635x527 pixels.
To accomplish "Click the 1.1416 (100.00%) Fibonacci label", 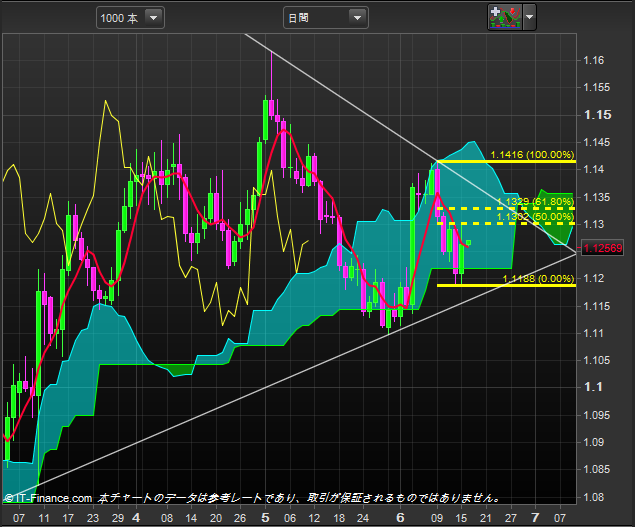I will [x=532, y=154].
